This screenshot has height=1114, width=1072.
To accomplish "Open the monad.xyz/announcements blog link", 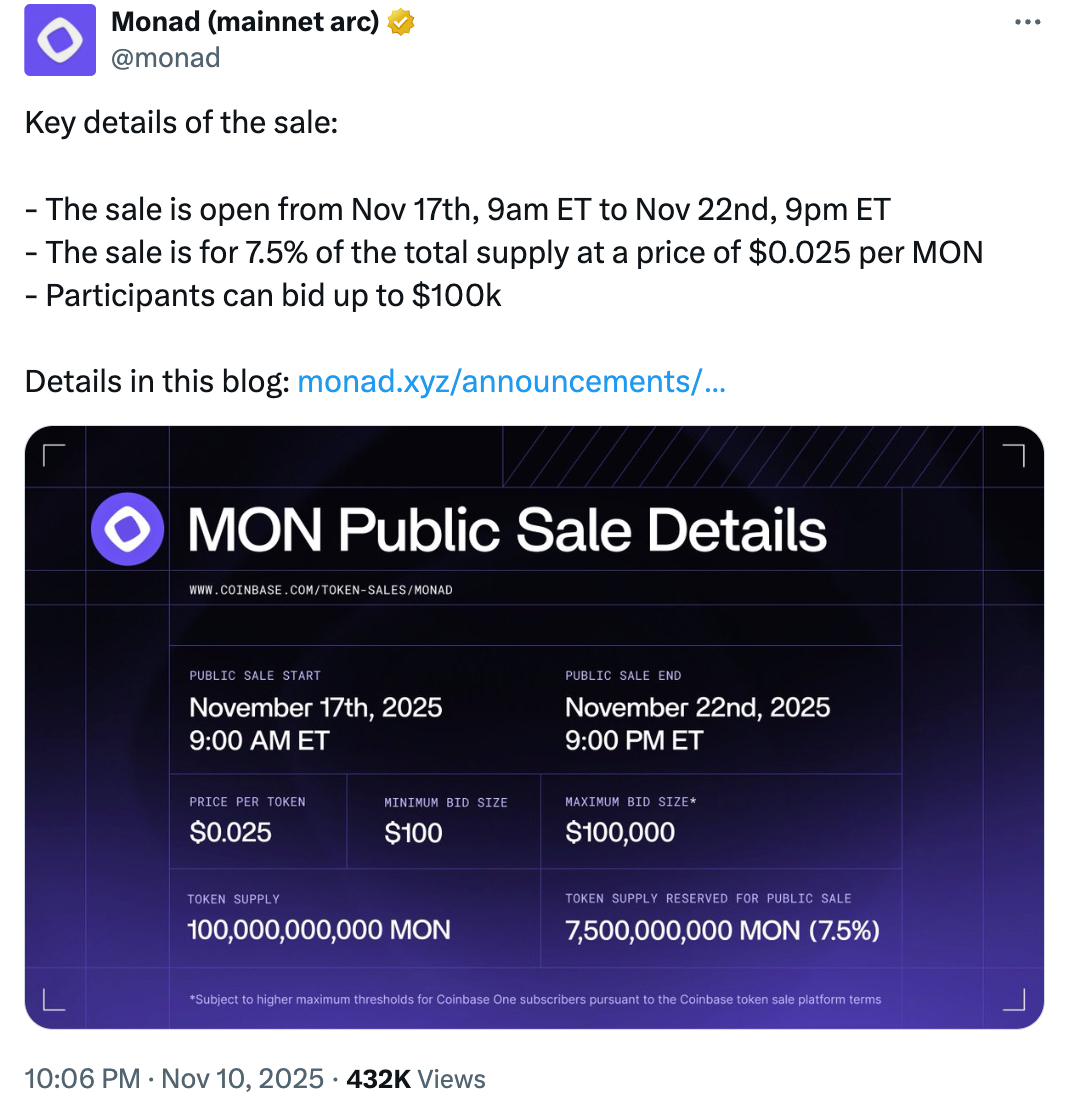I will pos(511,381).
